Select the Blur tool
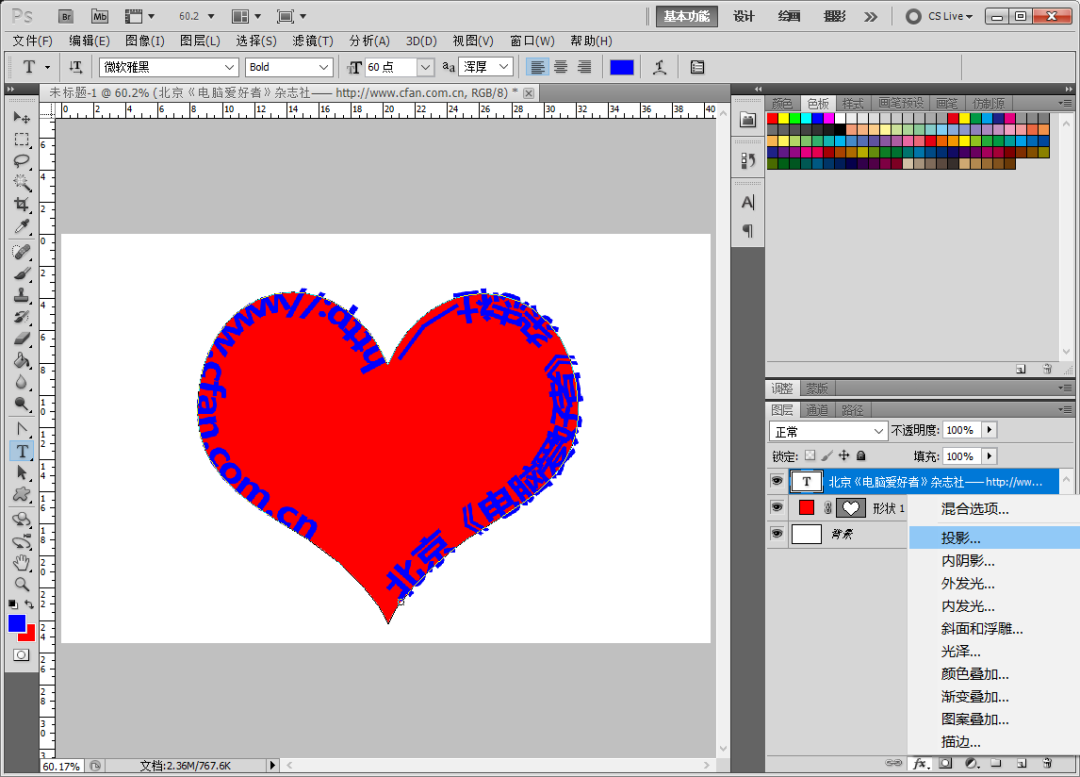The width and height of the screenshot is (1080, 777). coord(21,382)
